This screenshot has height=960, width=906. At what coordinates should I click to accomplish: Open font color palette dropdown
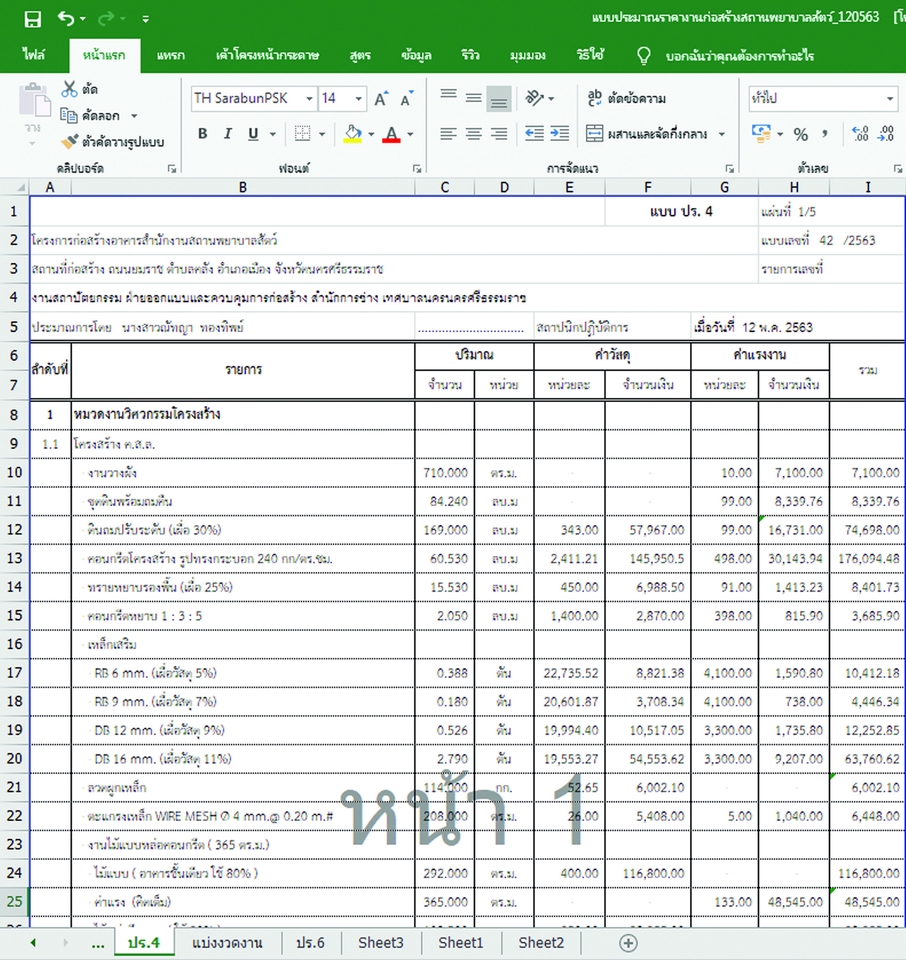coord(410,134)
